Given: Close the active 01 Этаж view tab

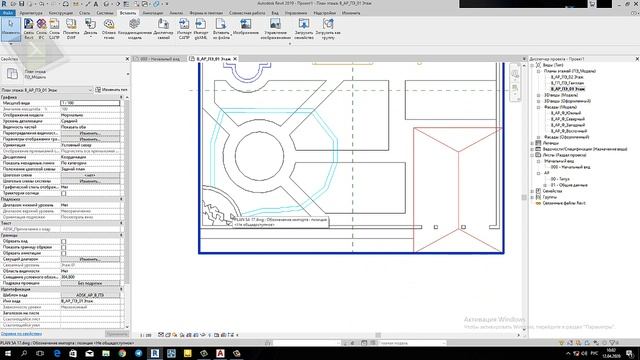Looking at the screenshot, I should pyautogui.click(x=235, y=59).
